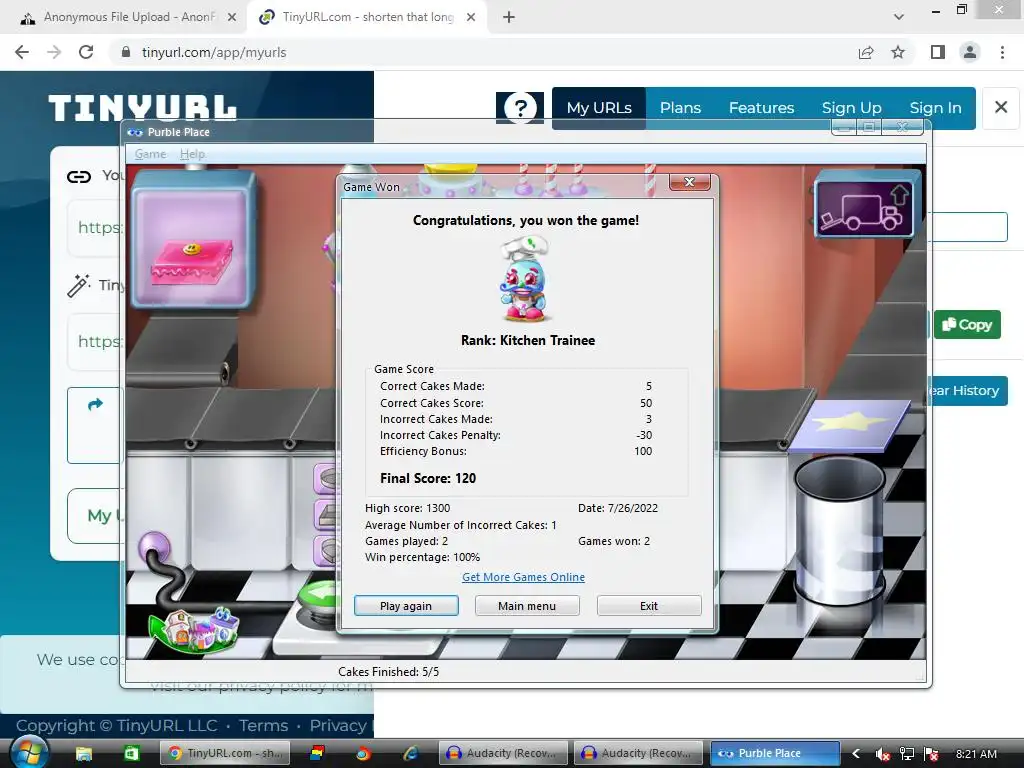Close the TinyURL panel with X
Viewport: 1024px width, 768px height.
point(1000,107)
